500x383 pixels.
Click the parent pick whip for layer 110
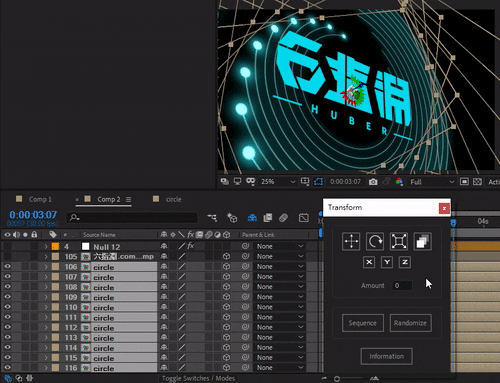[x=245, y=307]
